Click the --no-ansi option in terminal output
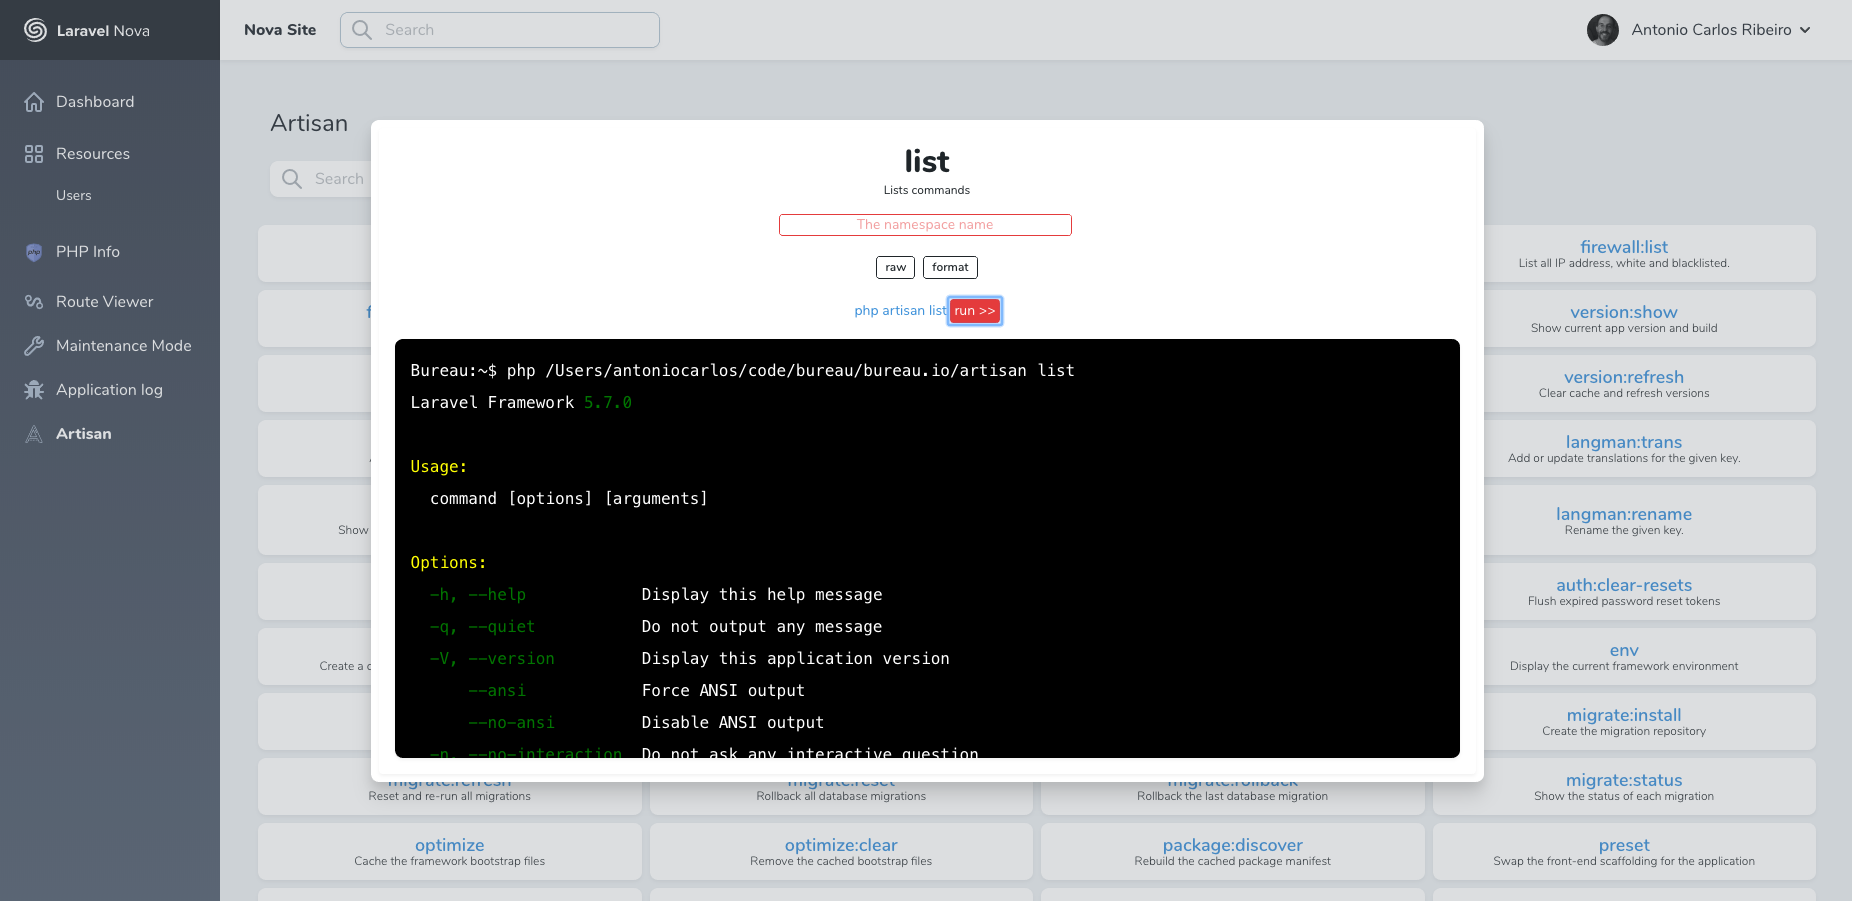Viewport: 1852px width, 901px height. click(512, 722)
